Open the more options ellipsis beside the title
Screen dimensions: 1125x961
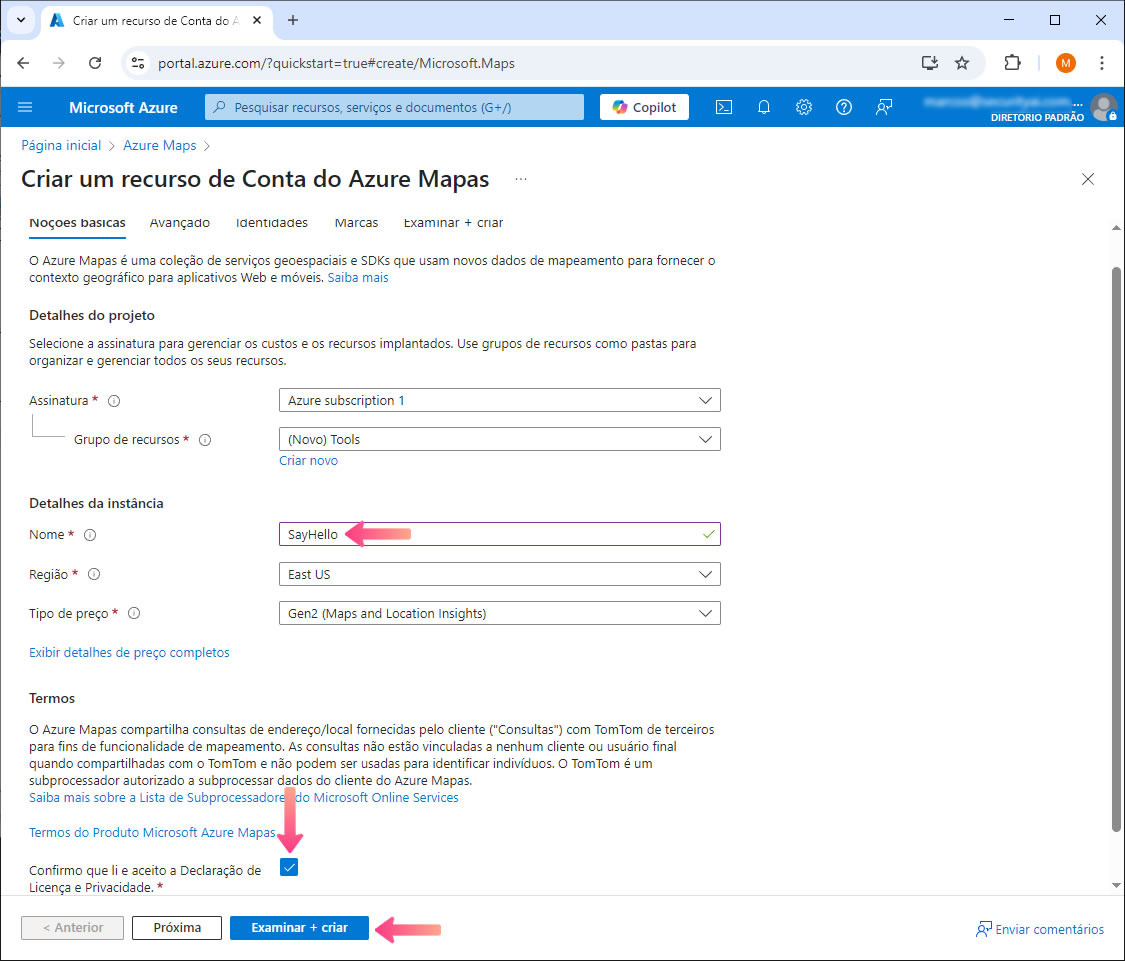pyautogui.click(x=521, y=179)
